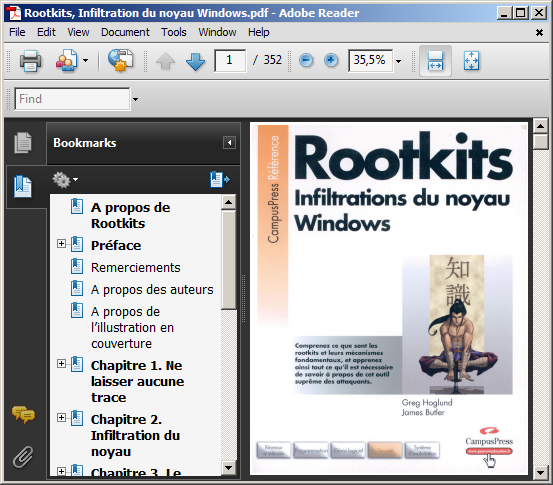The width and height of the screenshot is (553, 485).
Task: Select 'Chapitre 1. Ne laisser aucune trace'
Action: click(138, 382)
